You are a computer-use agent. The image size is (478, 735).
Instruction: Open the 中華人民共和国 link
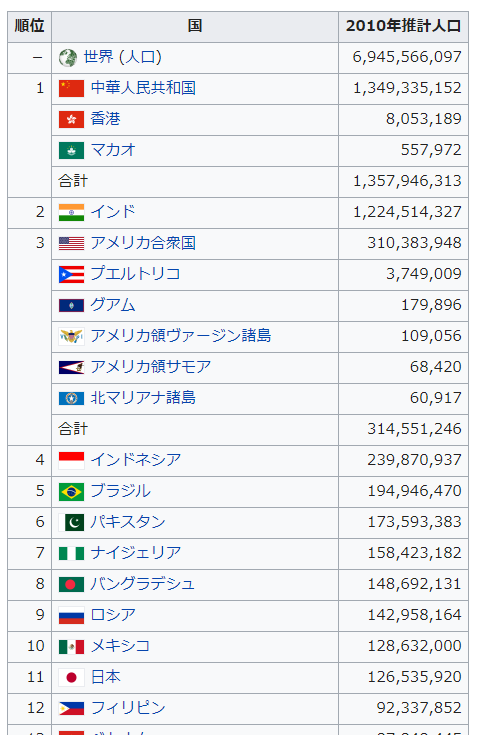143,88
